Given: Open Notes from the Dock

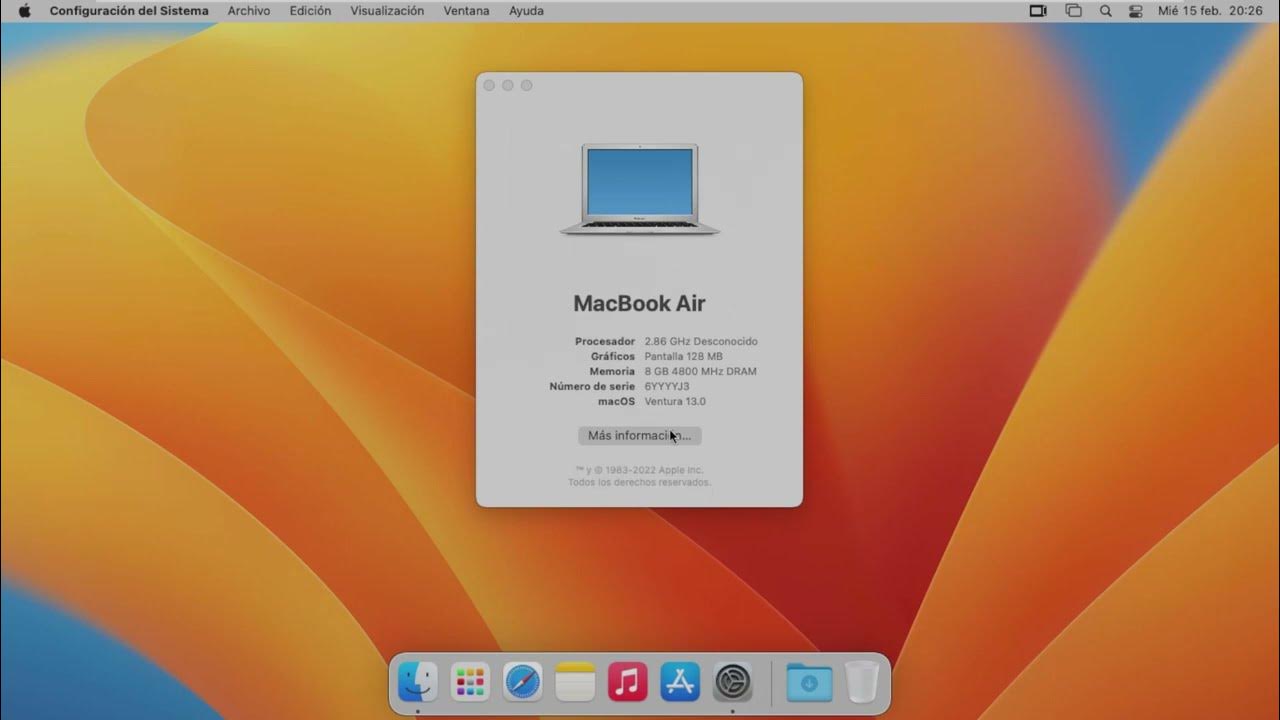Looking at the screenshot, I should pos(575,682).
